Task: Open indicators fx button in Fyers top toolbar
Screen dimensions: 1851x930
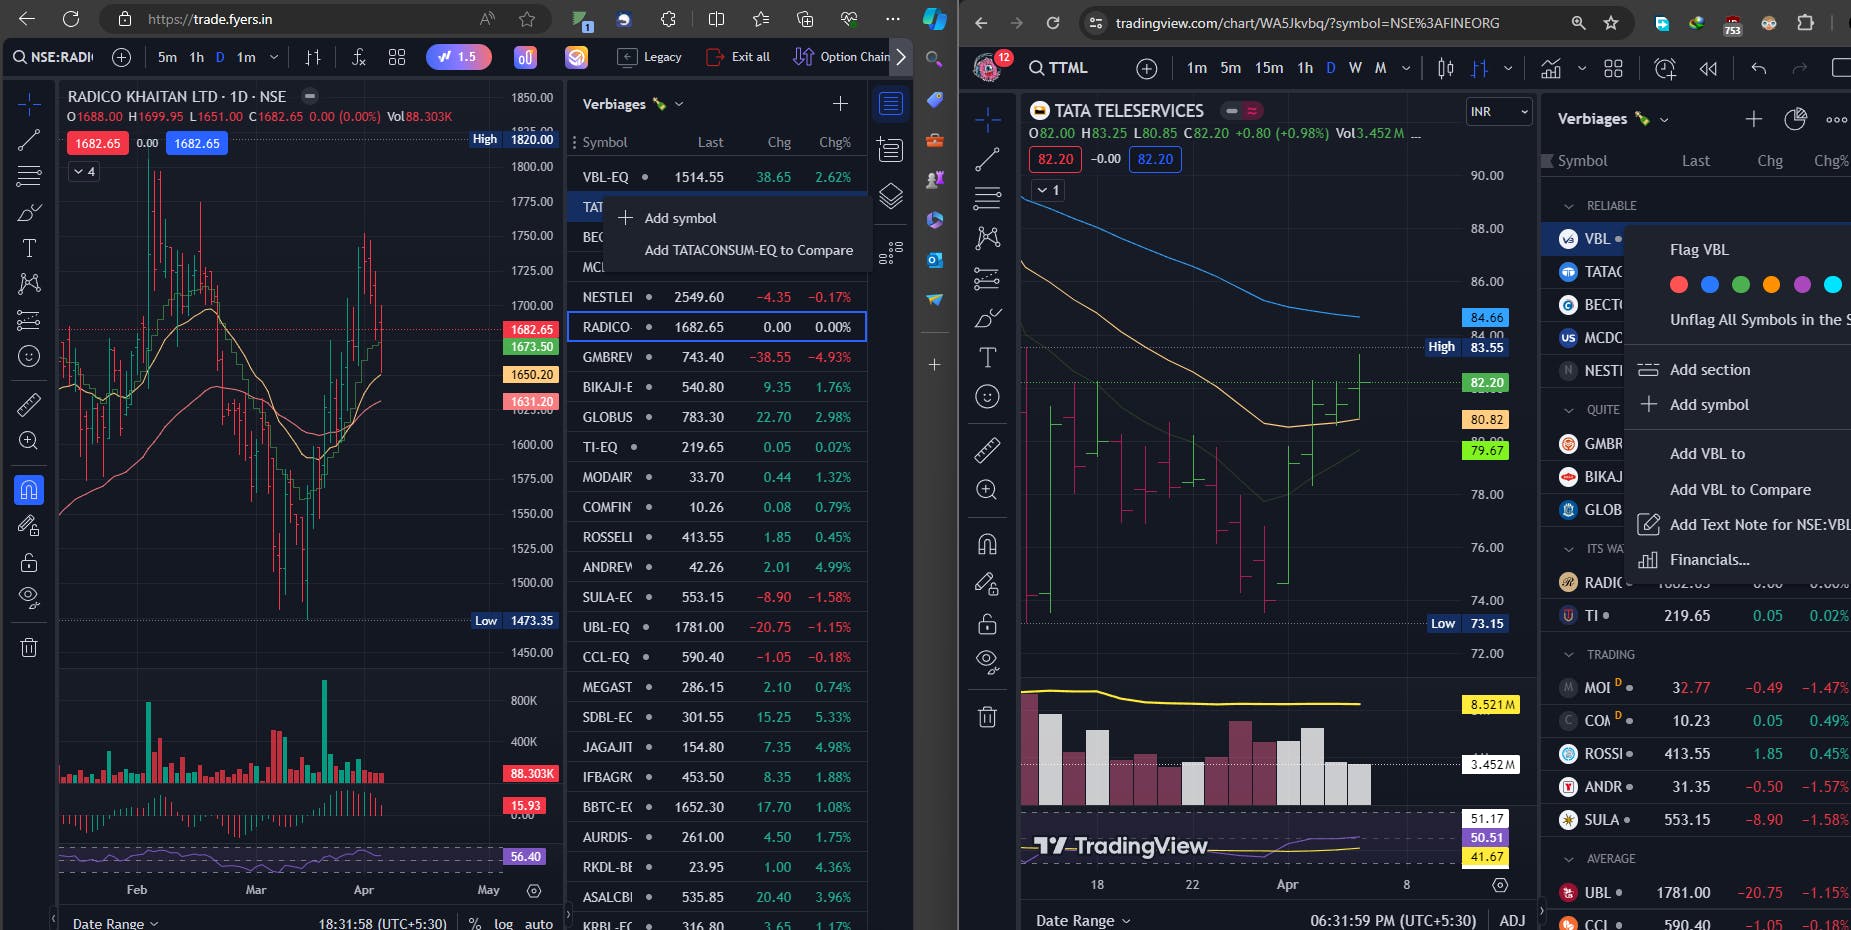Action: pyautogui.click(x=359, y=57)
